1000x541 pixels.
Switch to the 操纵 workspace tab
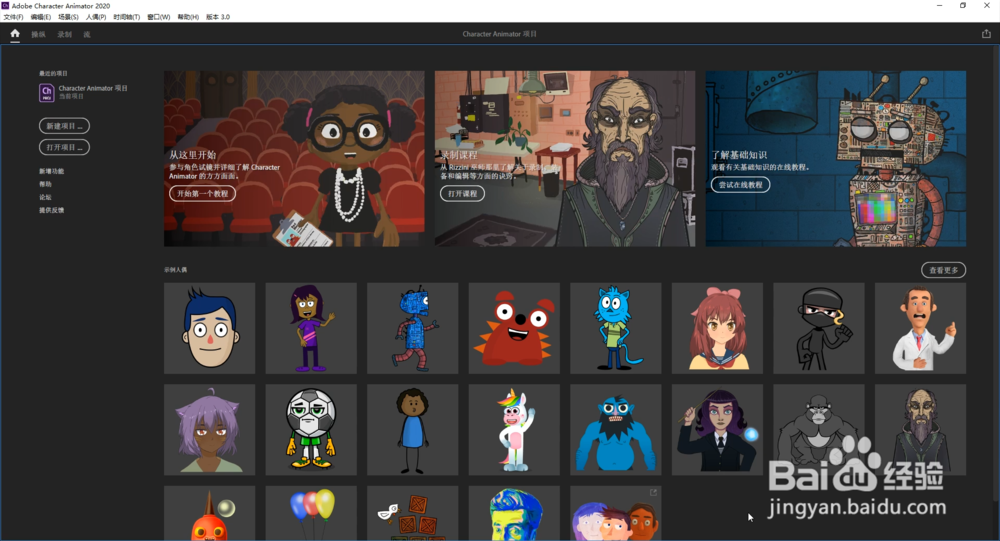click(x=38, y=34)
